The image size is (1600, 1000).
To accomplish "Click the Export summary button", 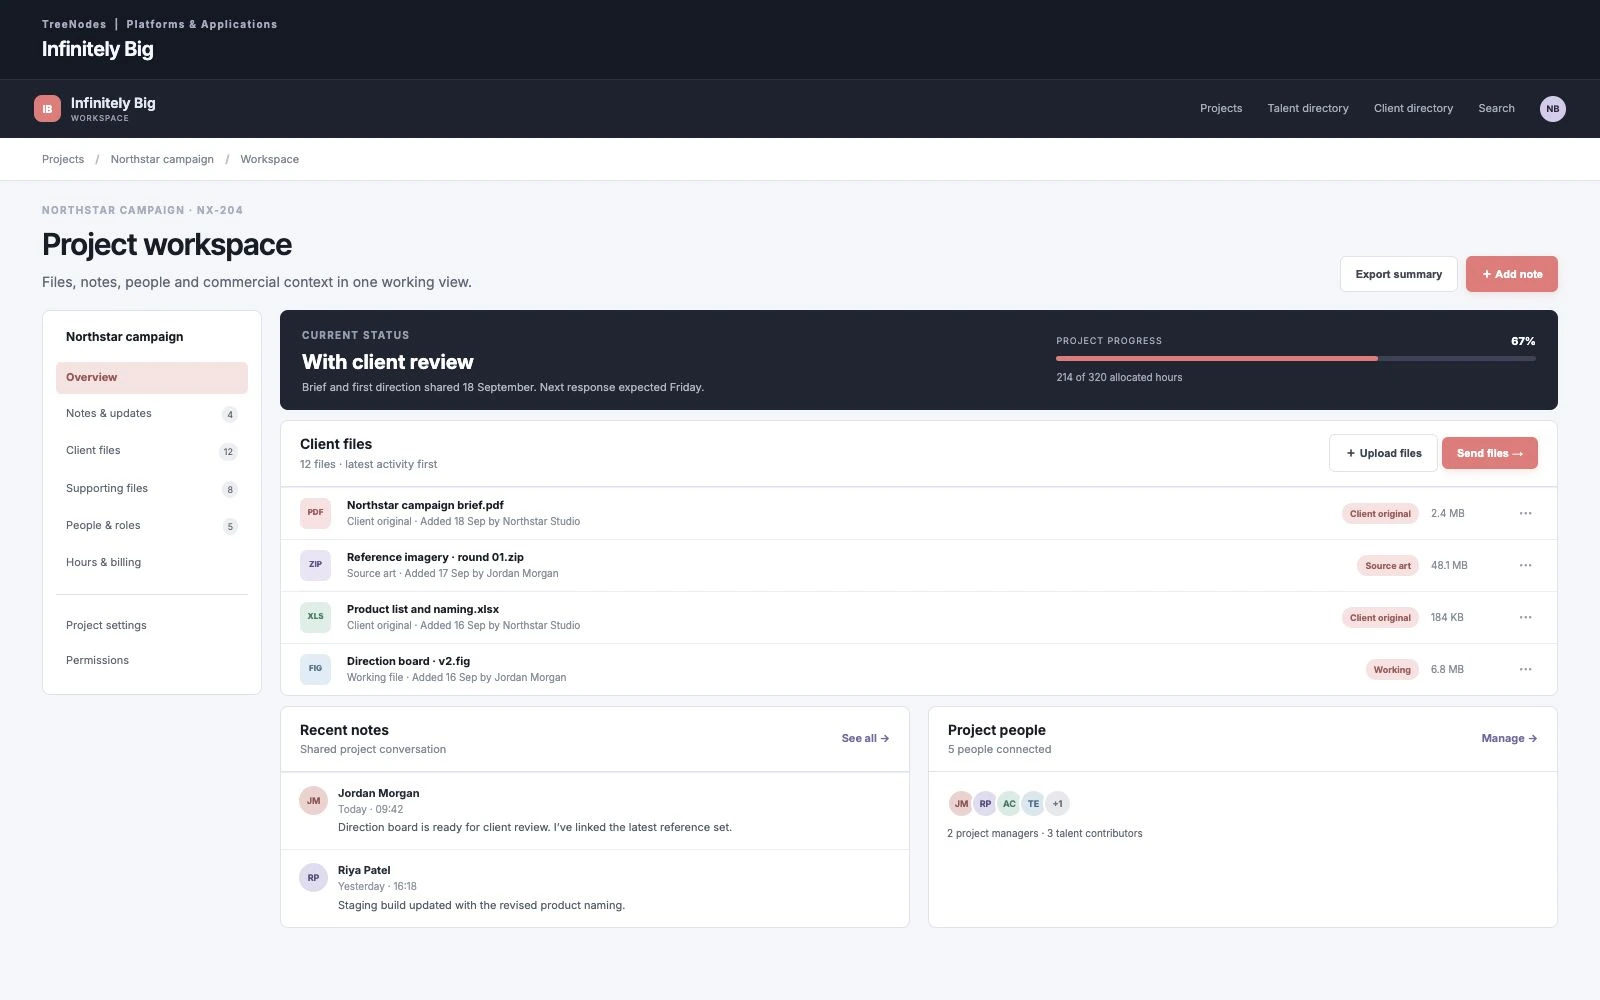I will click(1398, 274).
